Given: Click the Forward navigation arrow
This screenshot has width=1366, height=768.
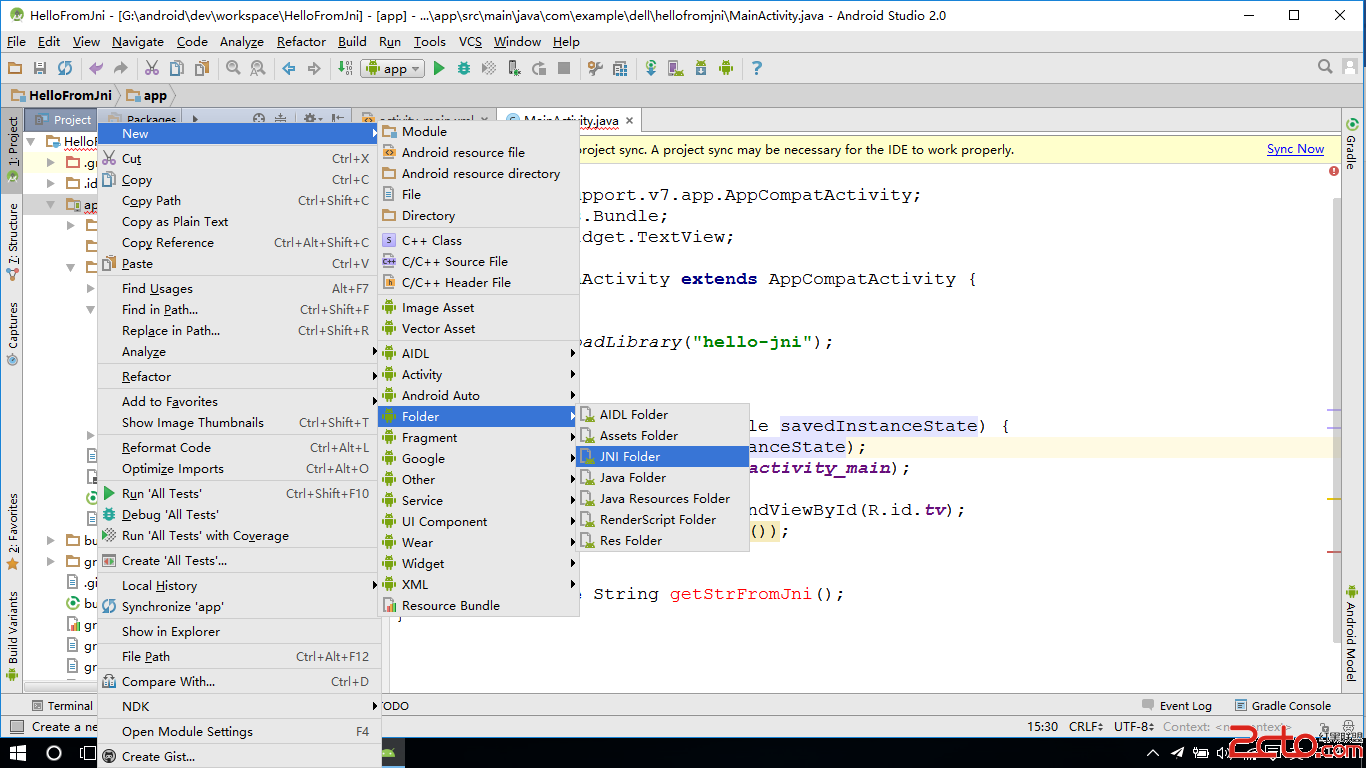Looking at the screenshot, I should tap(314, 68).
